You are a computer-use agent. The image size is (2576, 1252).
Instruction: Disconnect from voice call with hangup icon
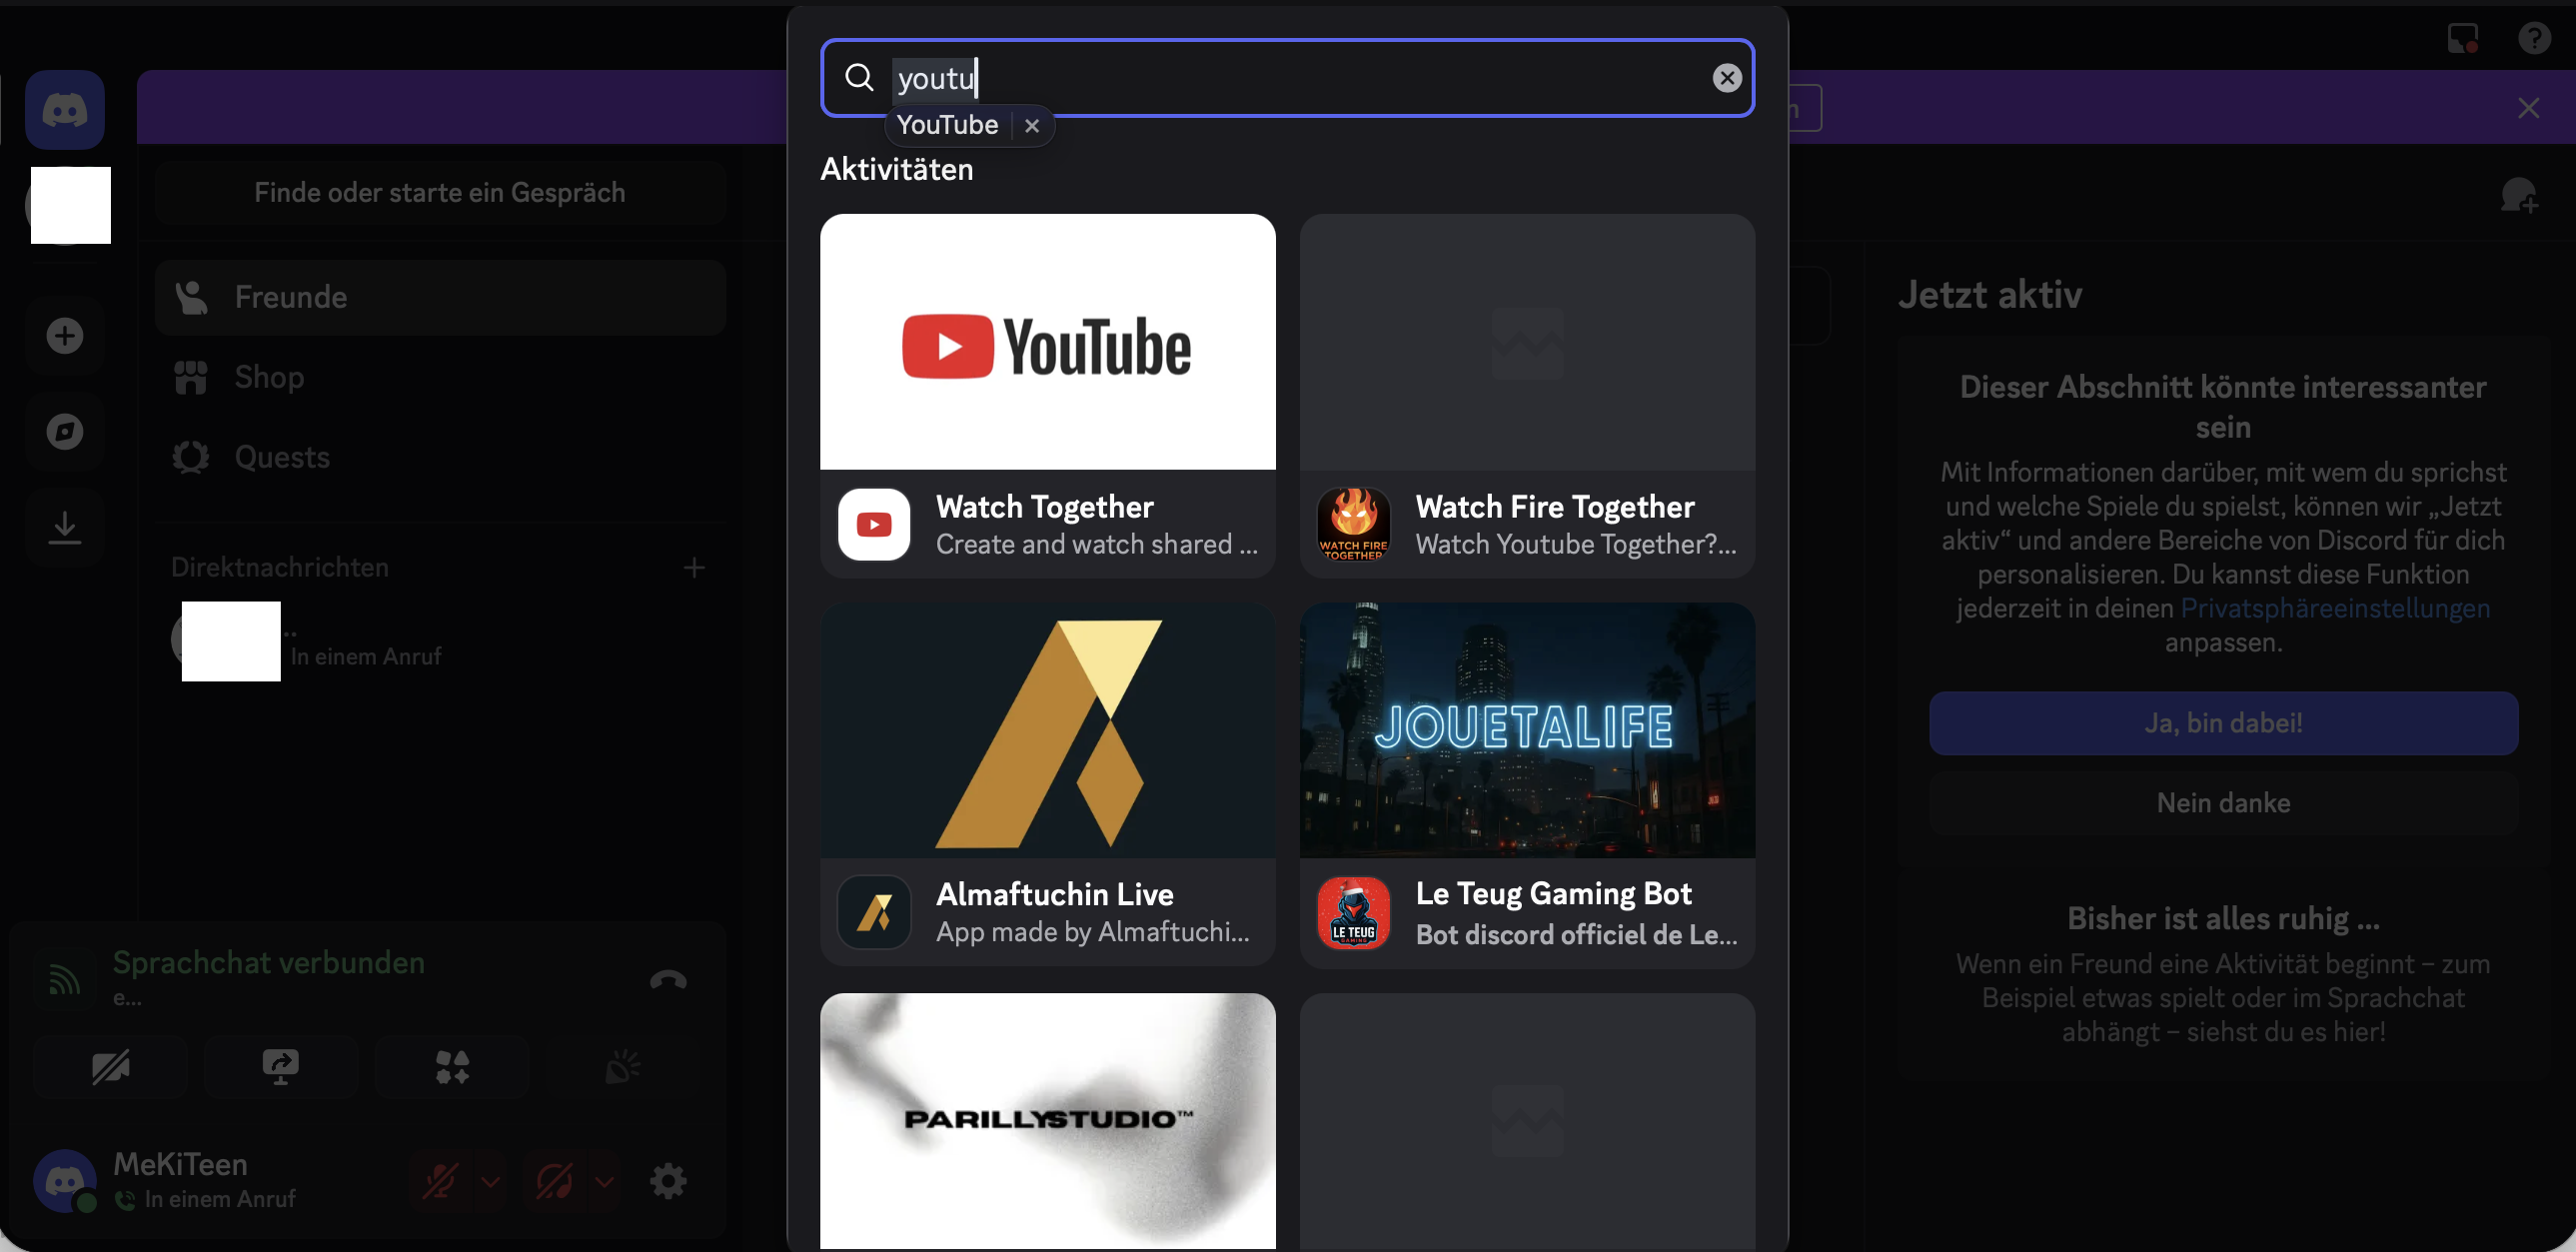(668, 980)
